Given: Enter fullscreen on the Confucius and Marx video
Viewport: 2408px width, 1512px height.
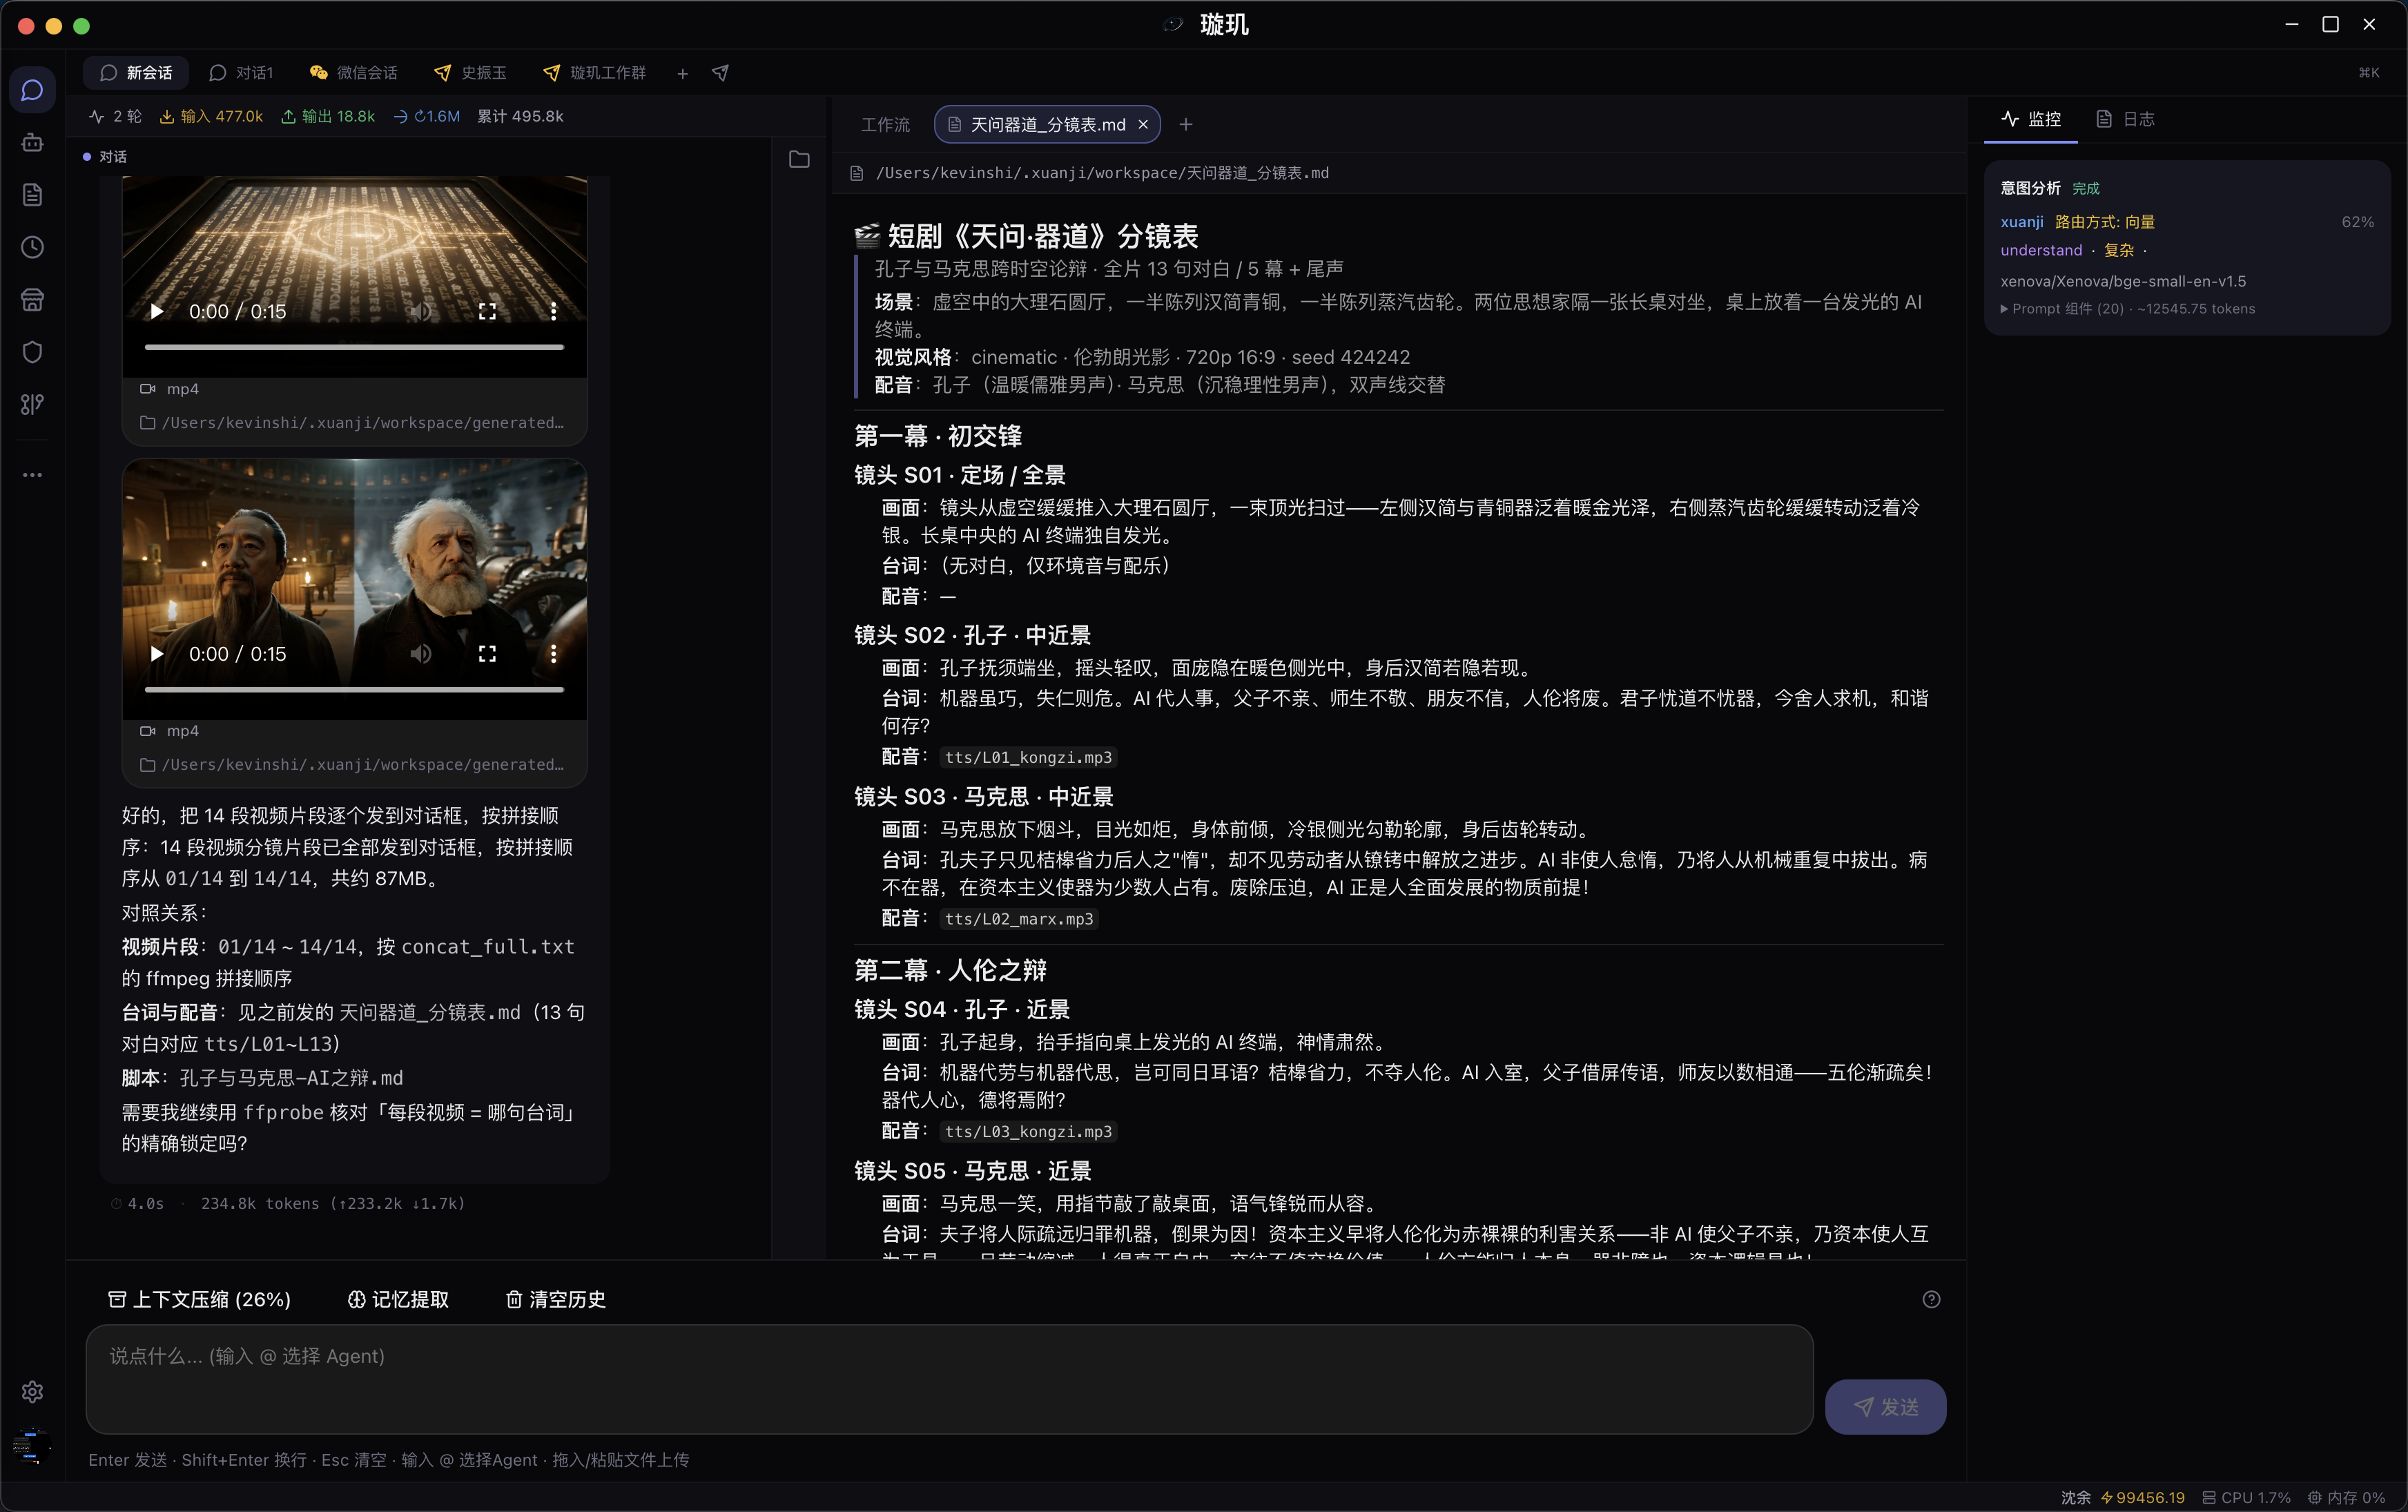Looking at the screenshot, I should (487, 653).
